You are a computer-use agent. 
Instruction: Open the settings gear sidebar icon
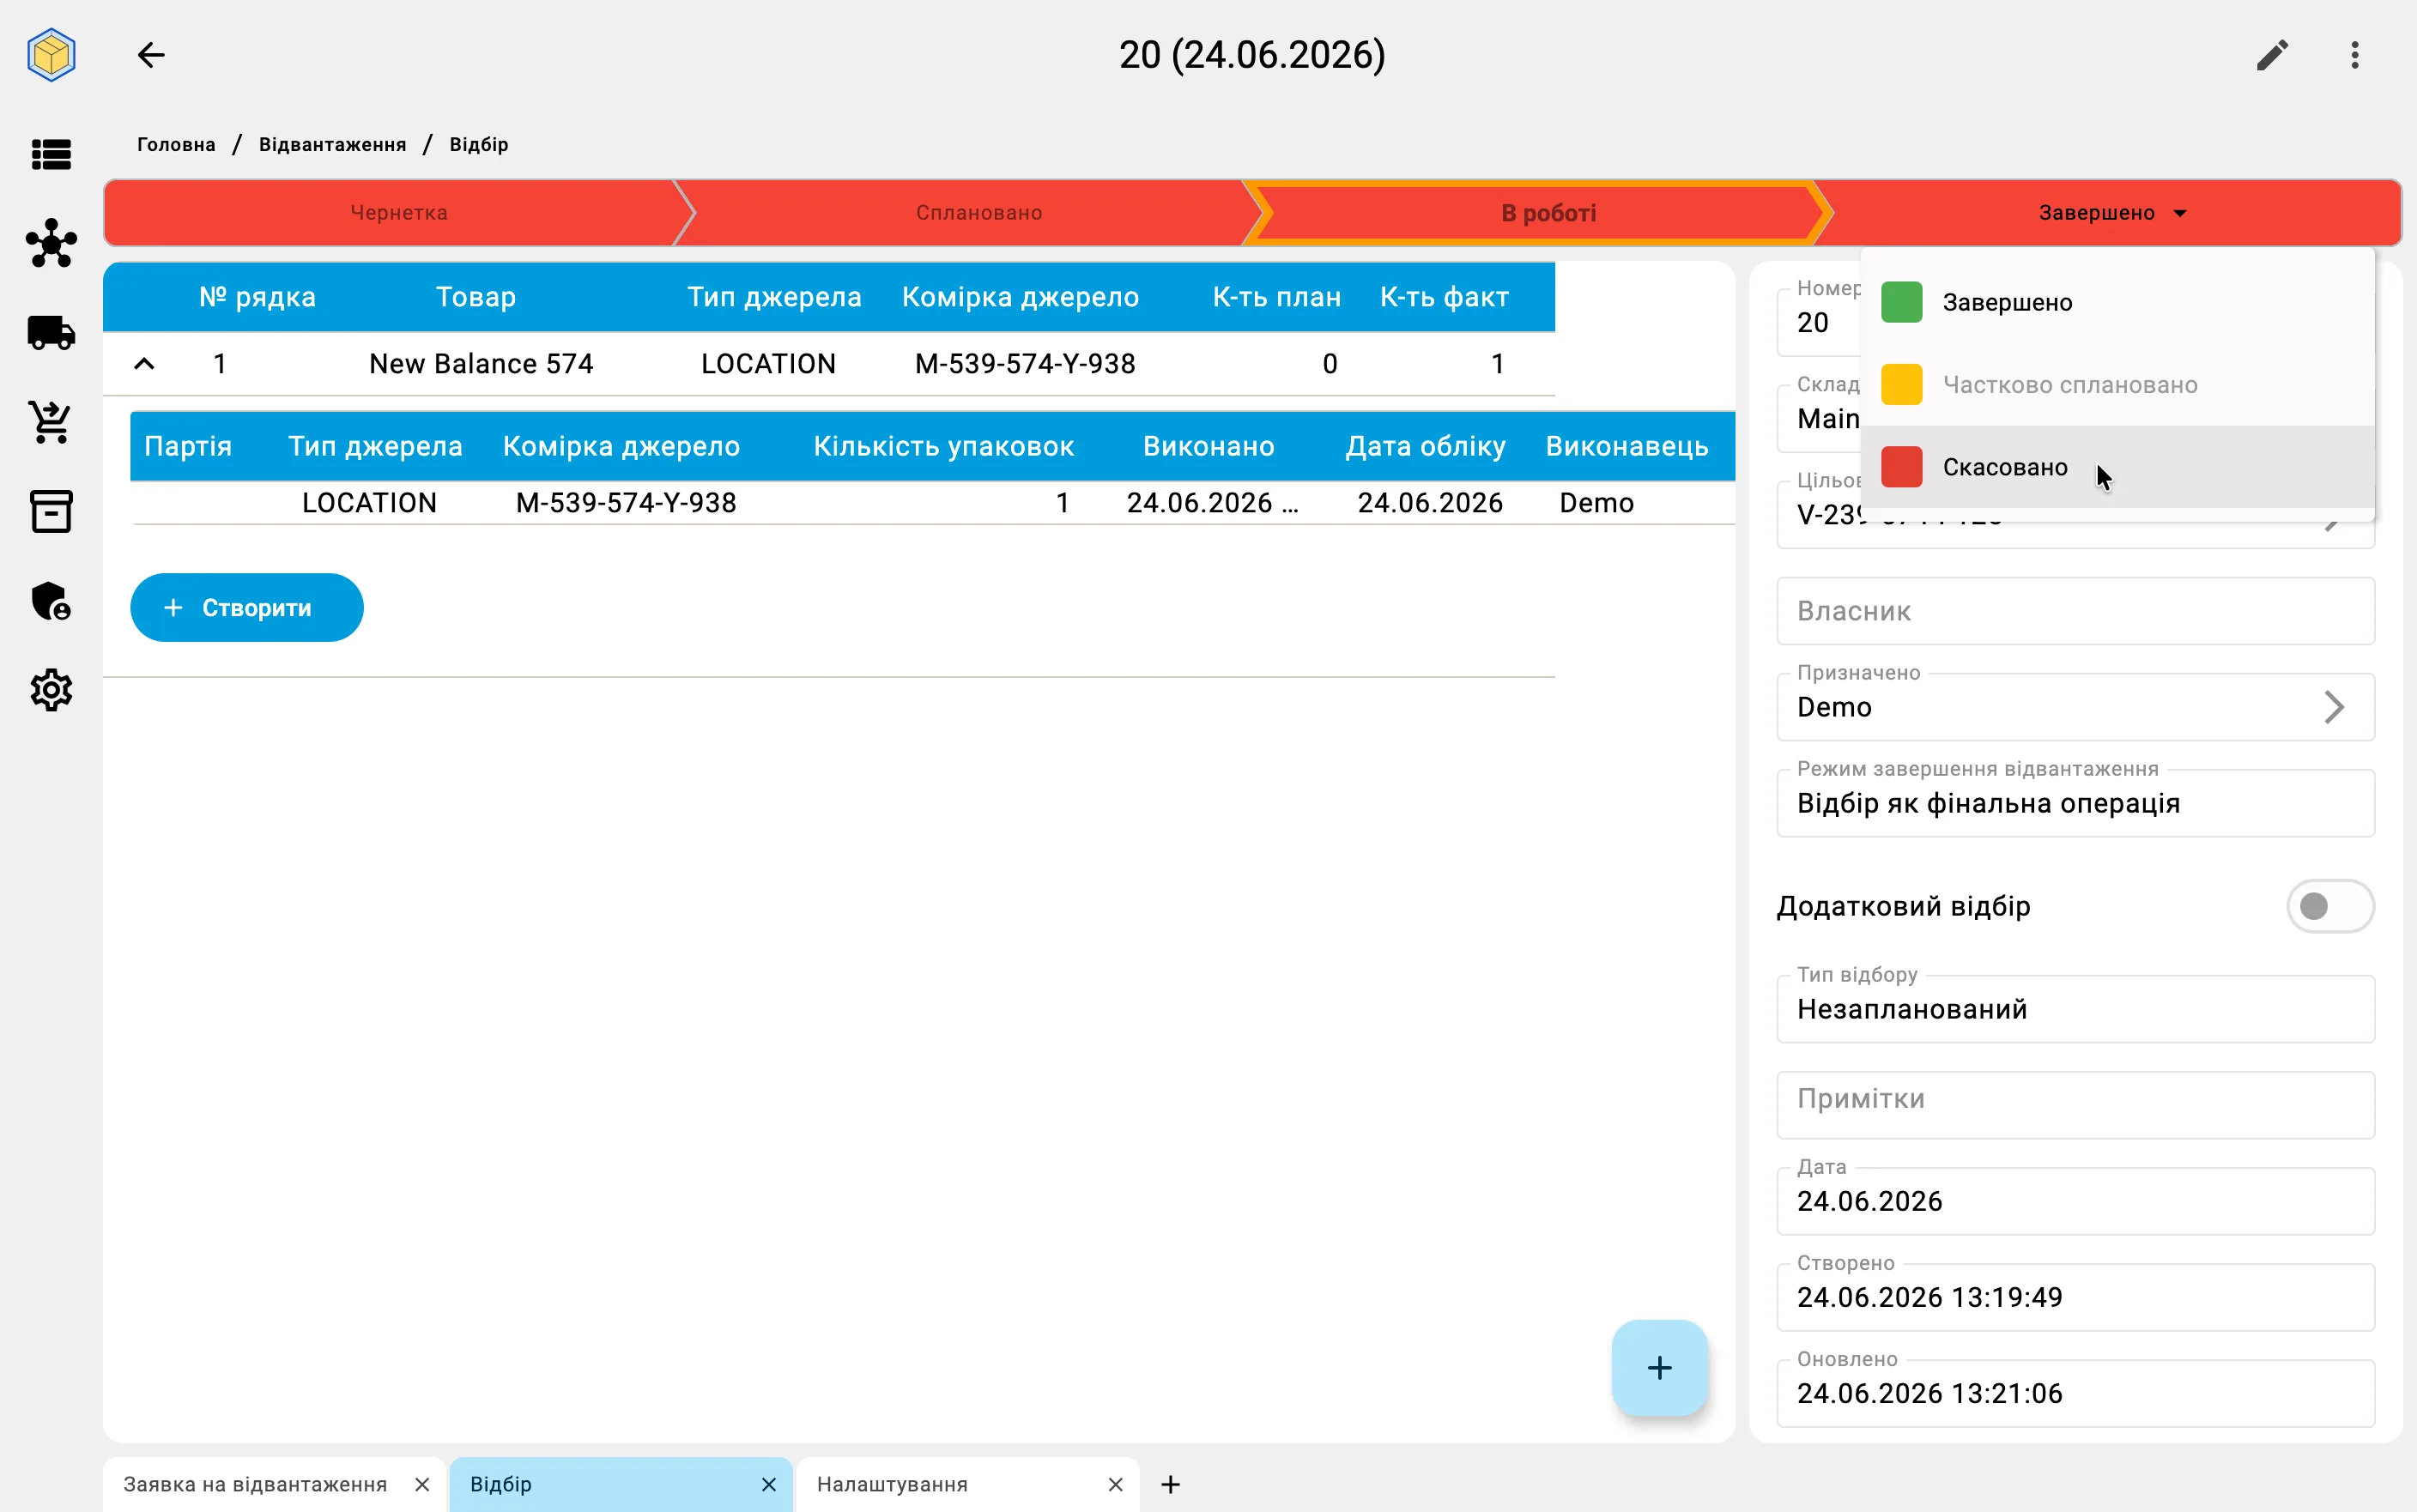pyautogui.click(x=51, y=690)
